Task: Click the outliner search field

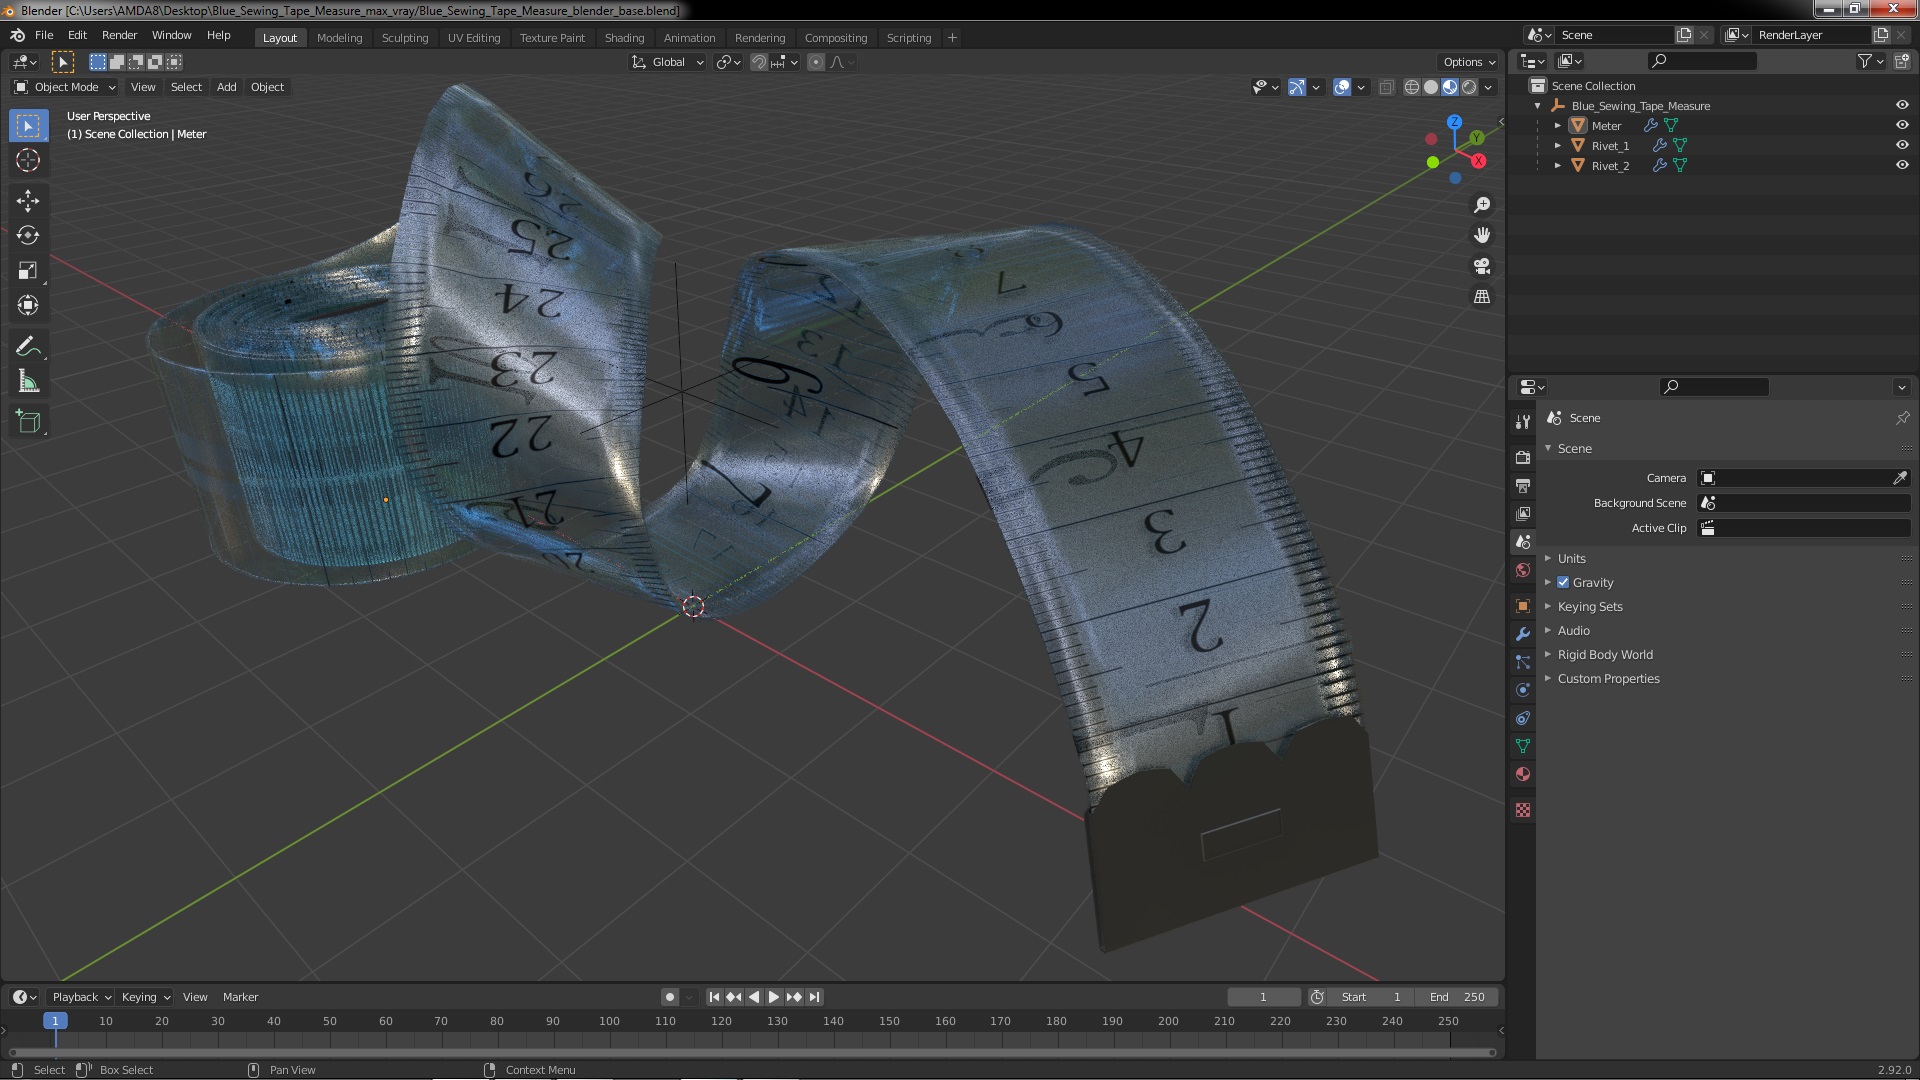Action: 1702,61
